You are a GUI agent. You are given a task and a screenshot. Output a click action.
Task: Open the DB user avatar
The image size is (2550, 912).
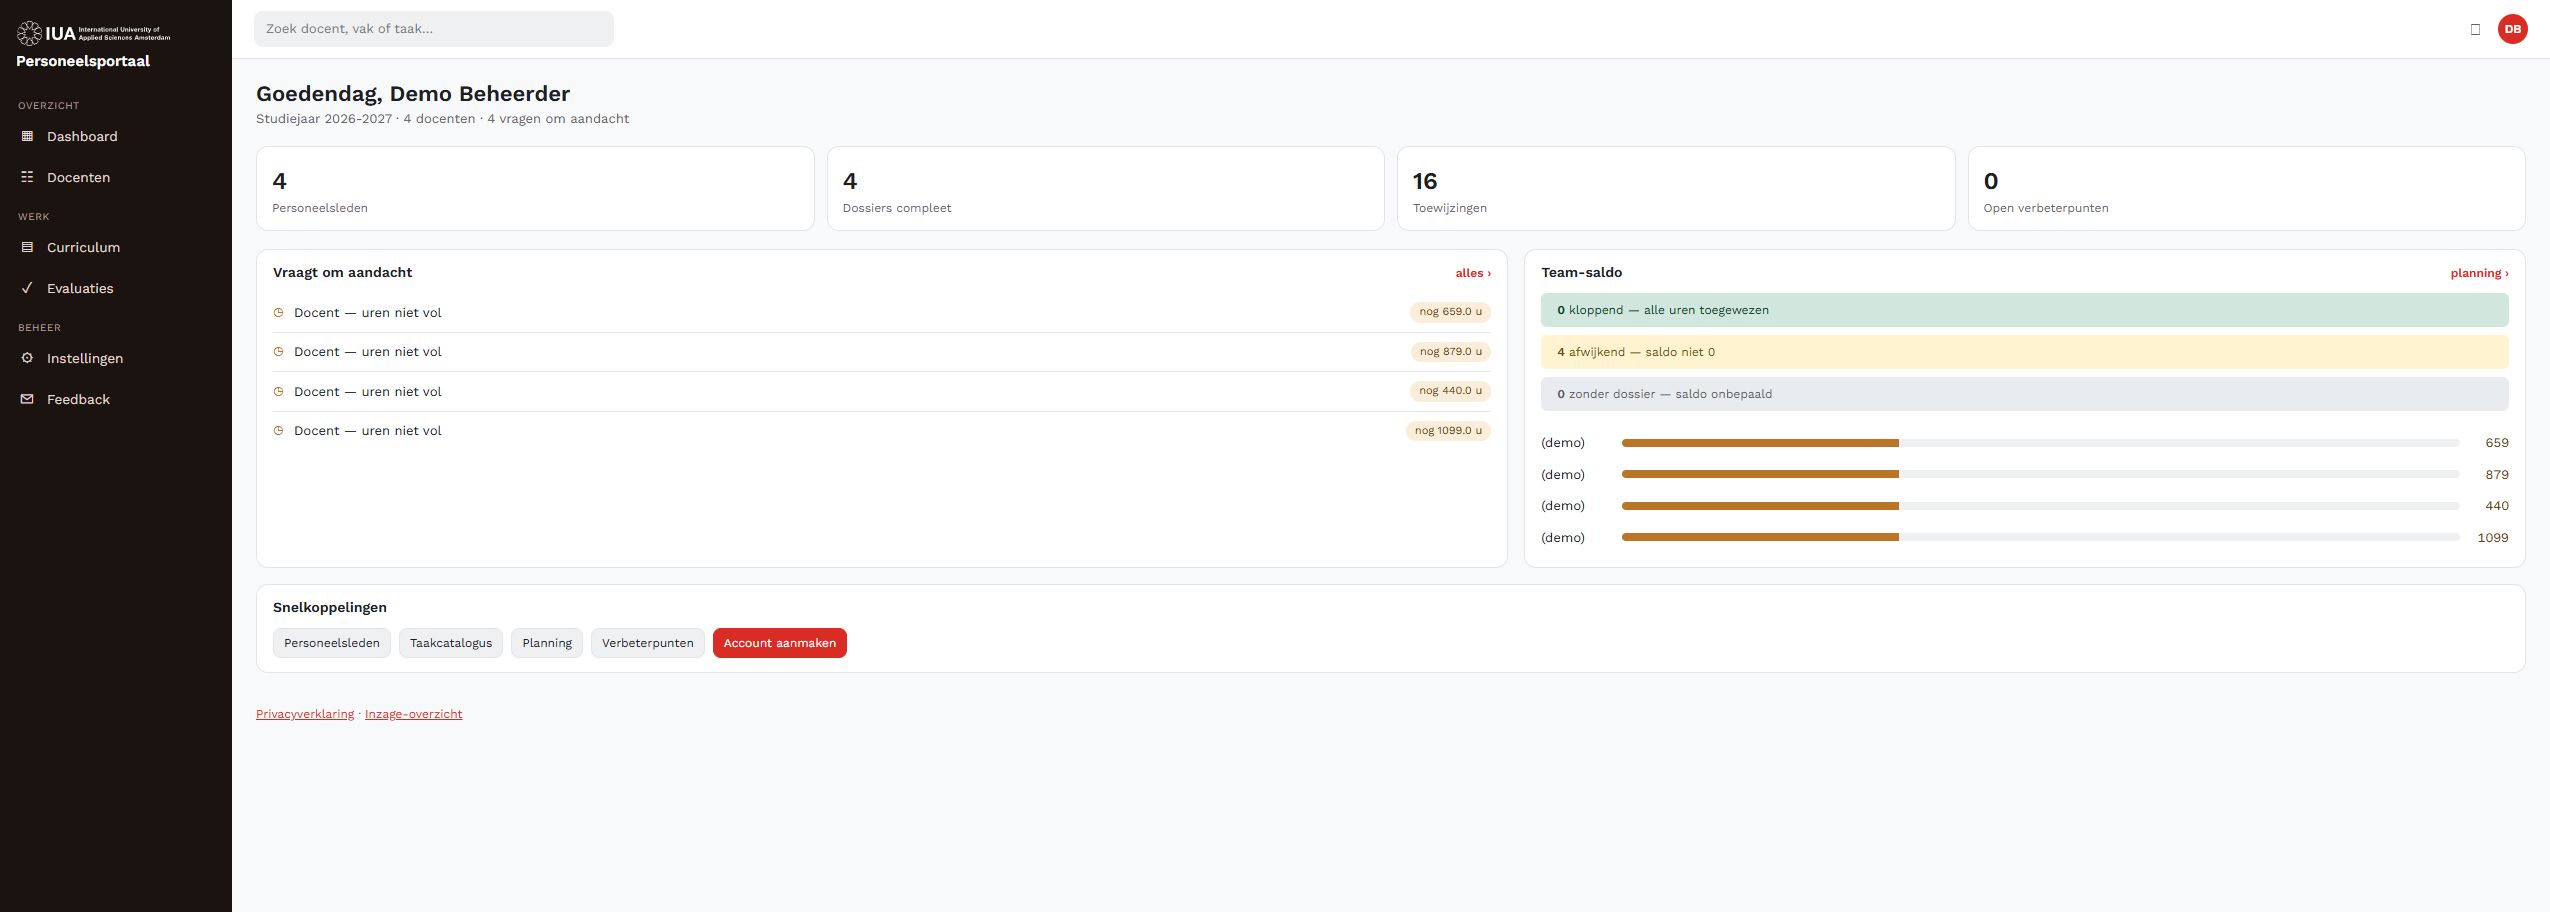coord(2512,29)
